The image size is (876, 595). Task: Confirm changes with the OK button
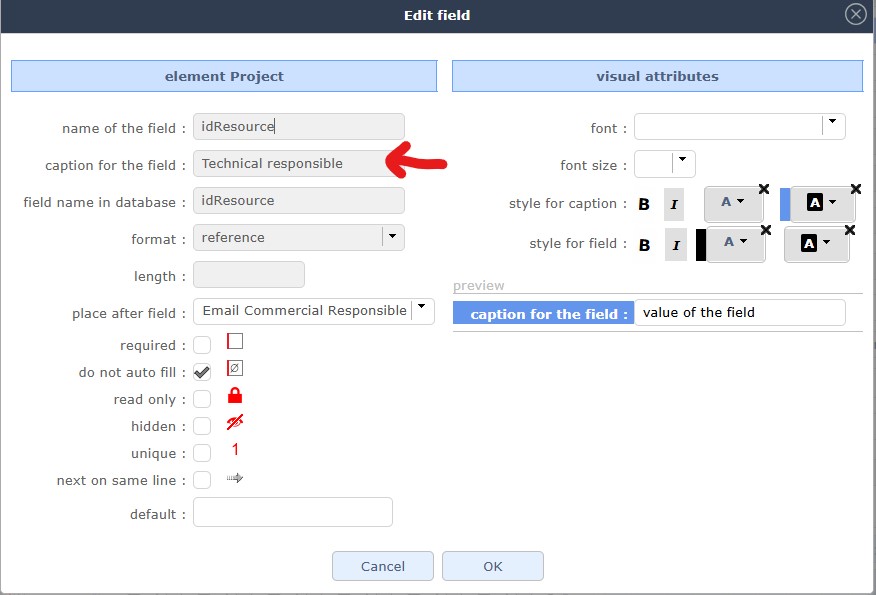point(492,566)
